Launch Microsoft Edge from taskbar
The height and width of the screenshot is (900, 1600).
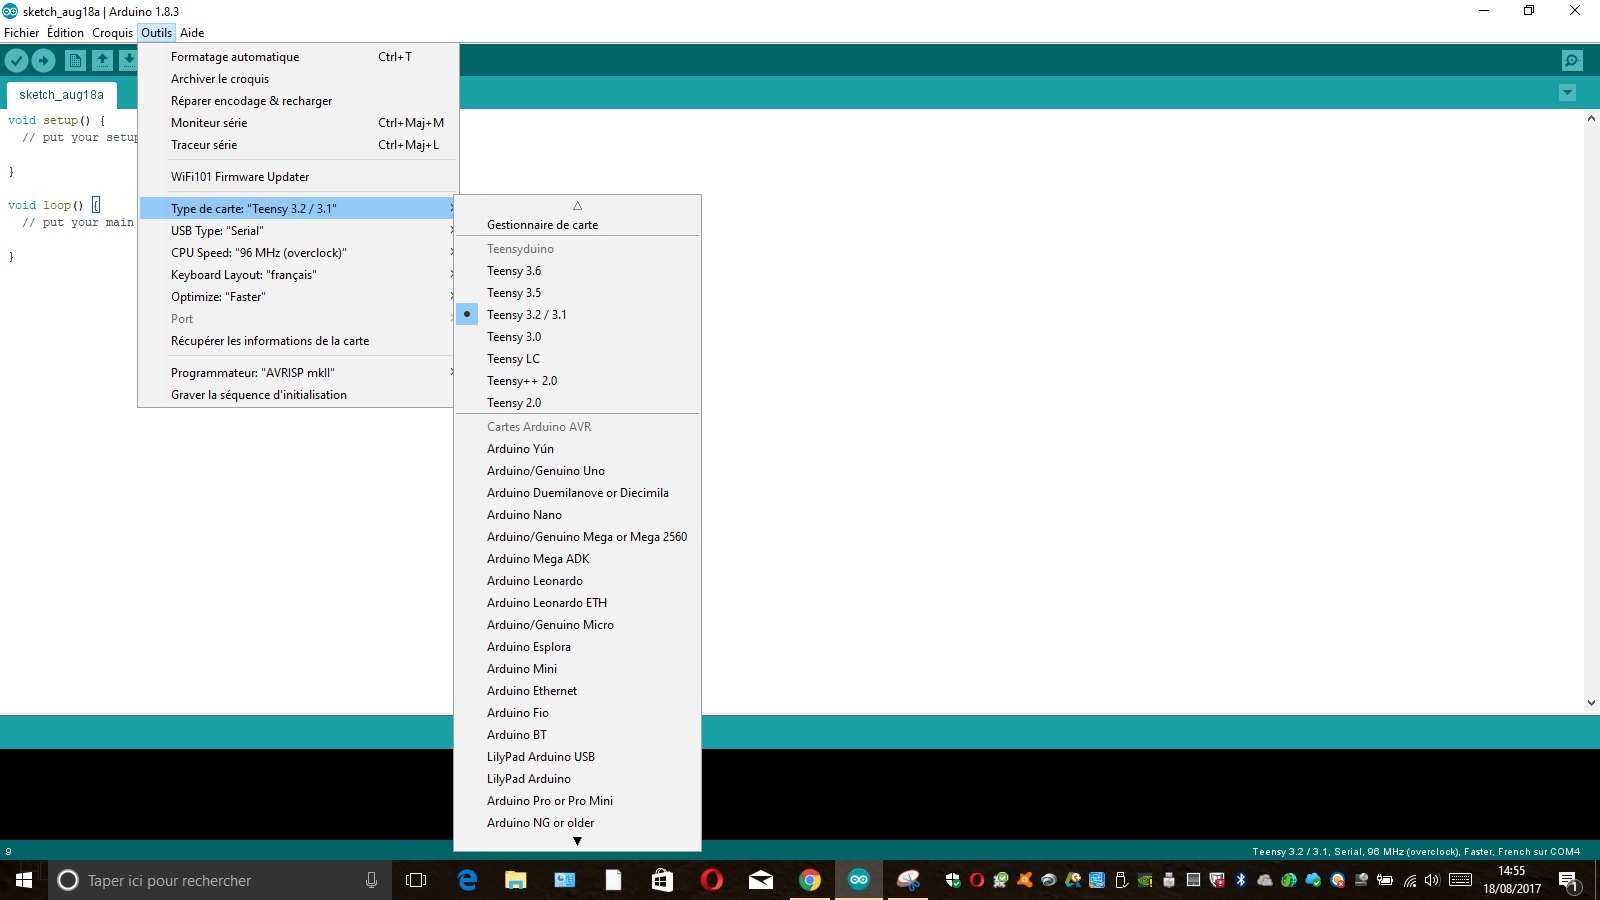pyautogui.click(x=467, y=880)
